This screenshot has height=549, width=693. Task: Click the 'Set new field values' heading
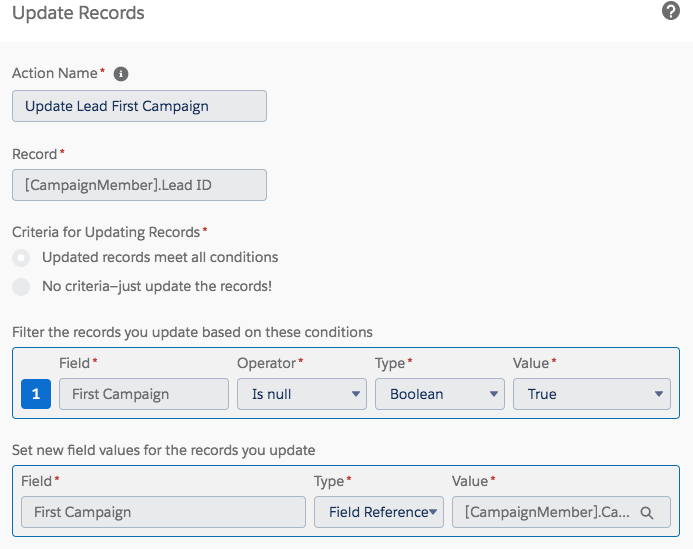[163, 450]
